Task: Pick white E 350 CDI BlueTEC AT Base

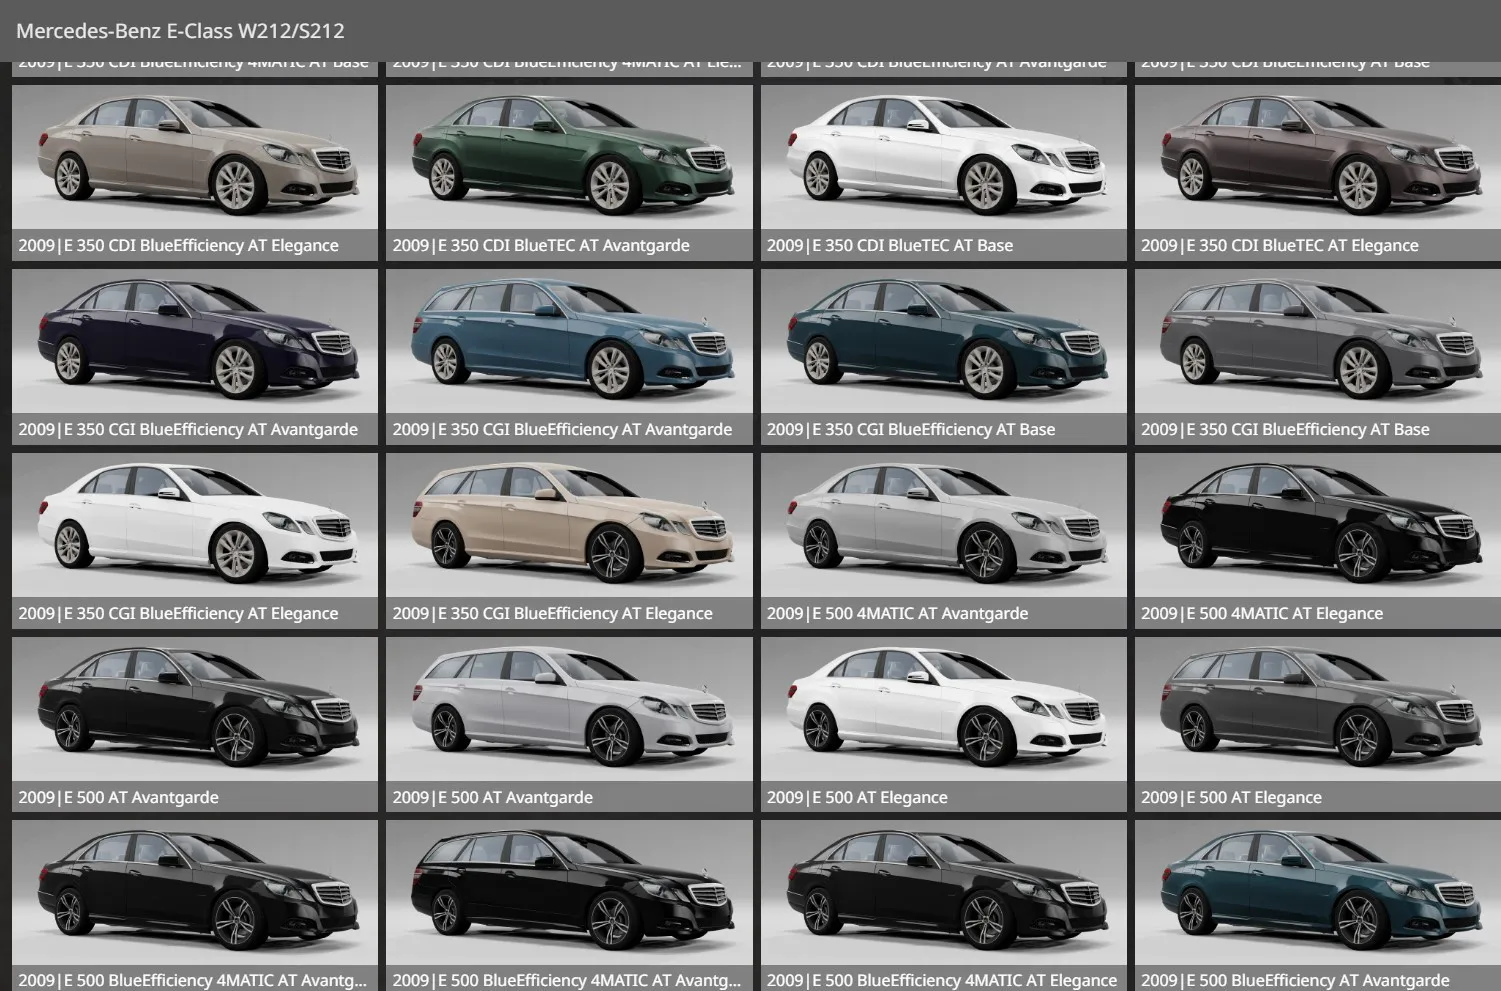Action: pos(943,172)
